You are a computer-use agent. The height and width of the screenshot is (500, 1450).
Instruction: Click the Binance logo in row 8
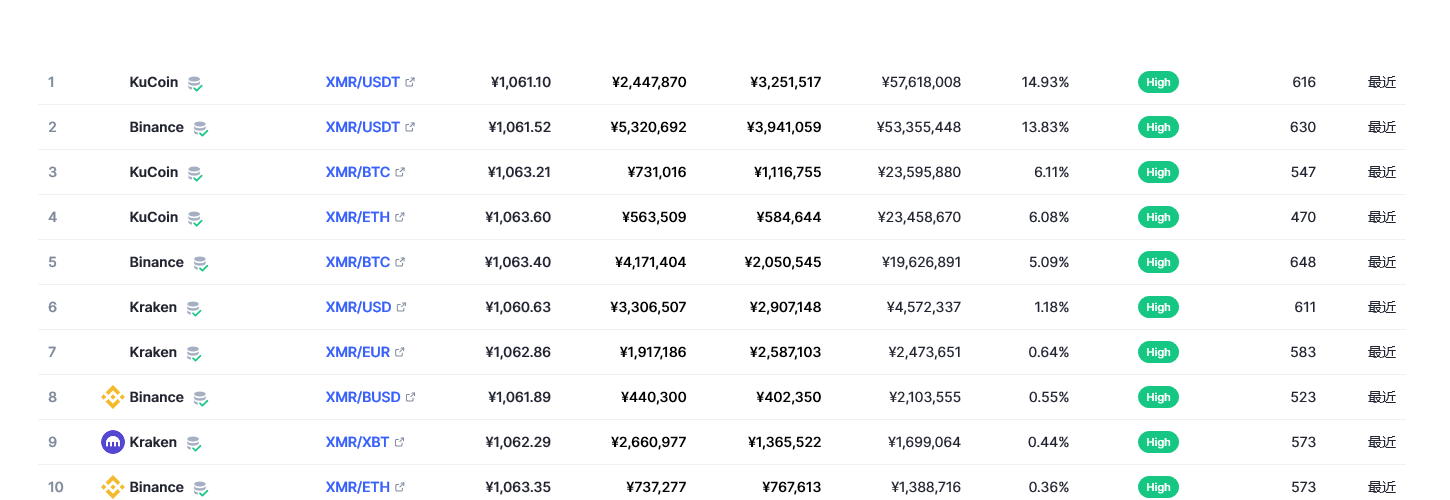click(x=113, y=397)
